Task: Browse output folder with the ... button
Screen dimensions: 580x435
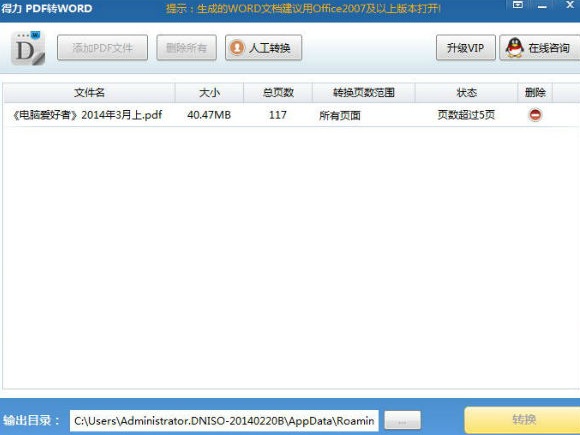Action: pos(402,421)
